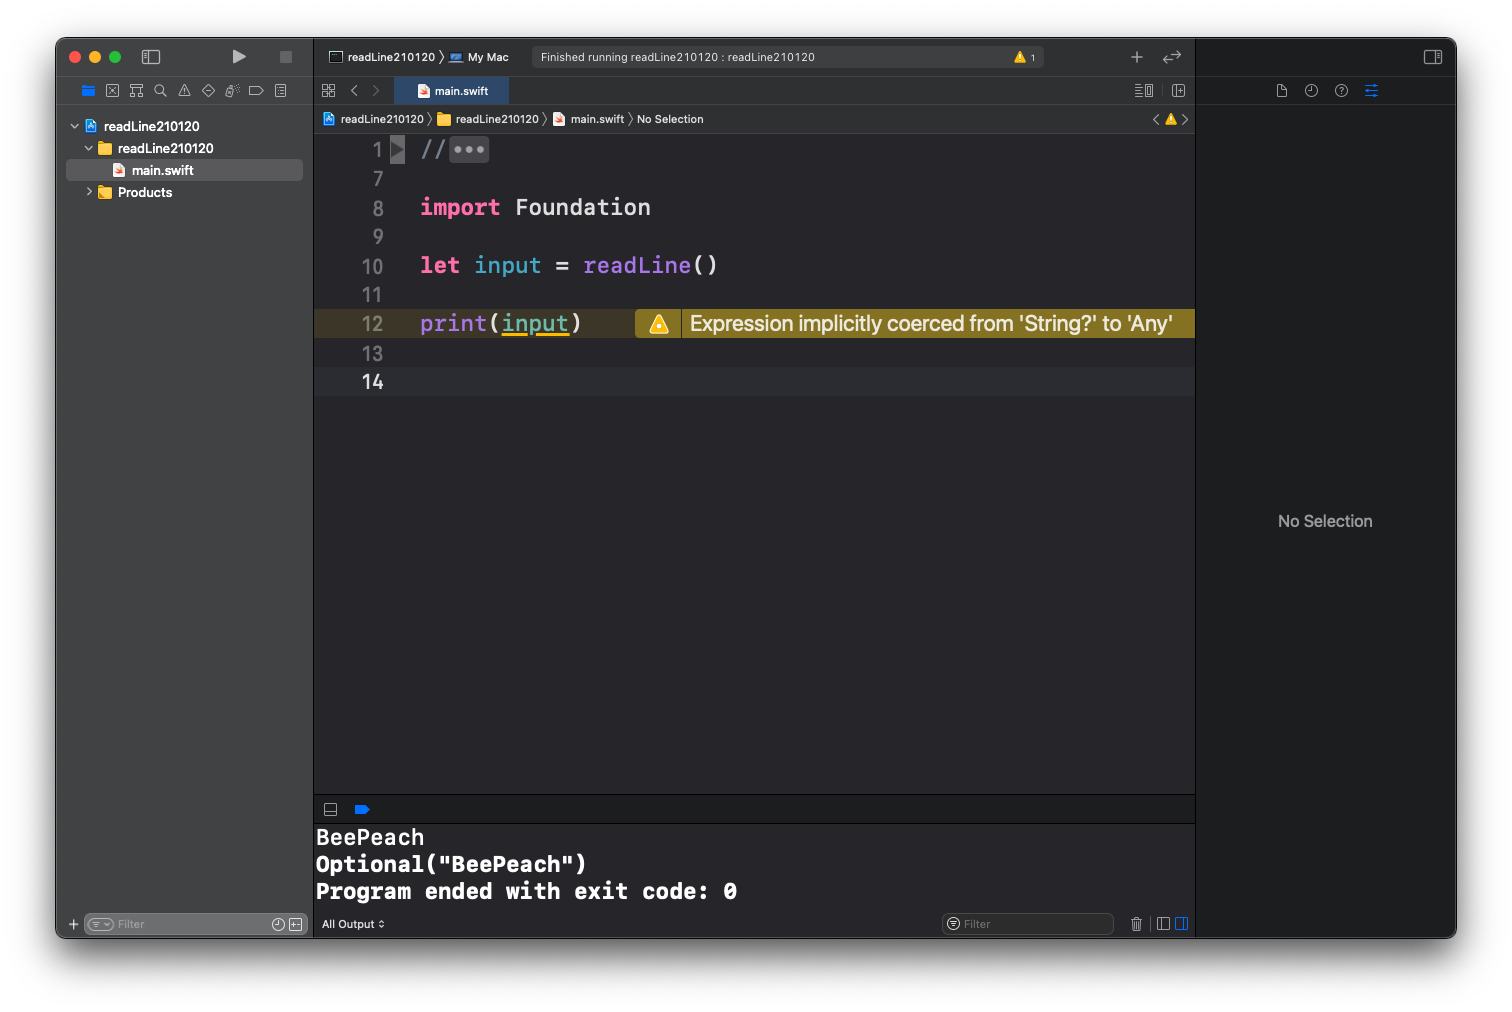The image size is (1512, 1012).
Task: Open the Report navigator
Action: (281, 91)
